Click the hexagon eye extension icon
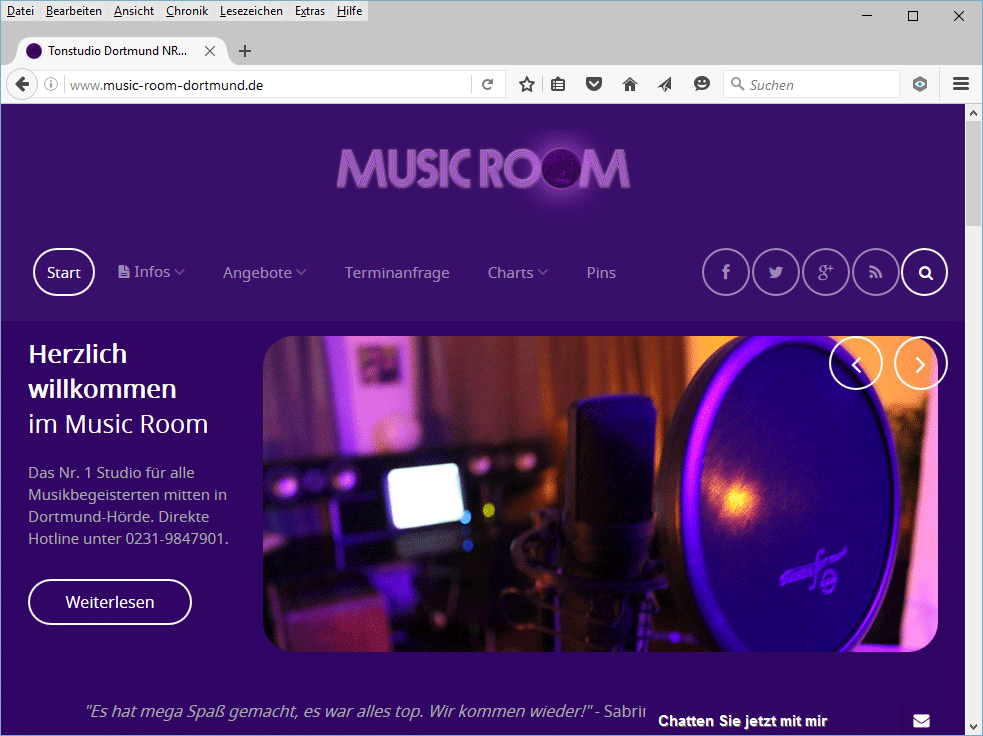This screenshot has width=983, height=736. [x=920, y=84]
